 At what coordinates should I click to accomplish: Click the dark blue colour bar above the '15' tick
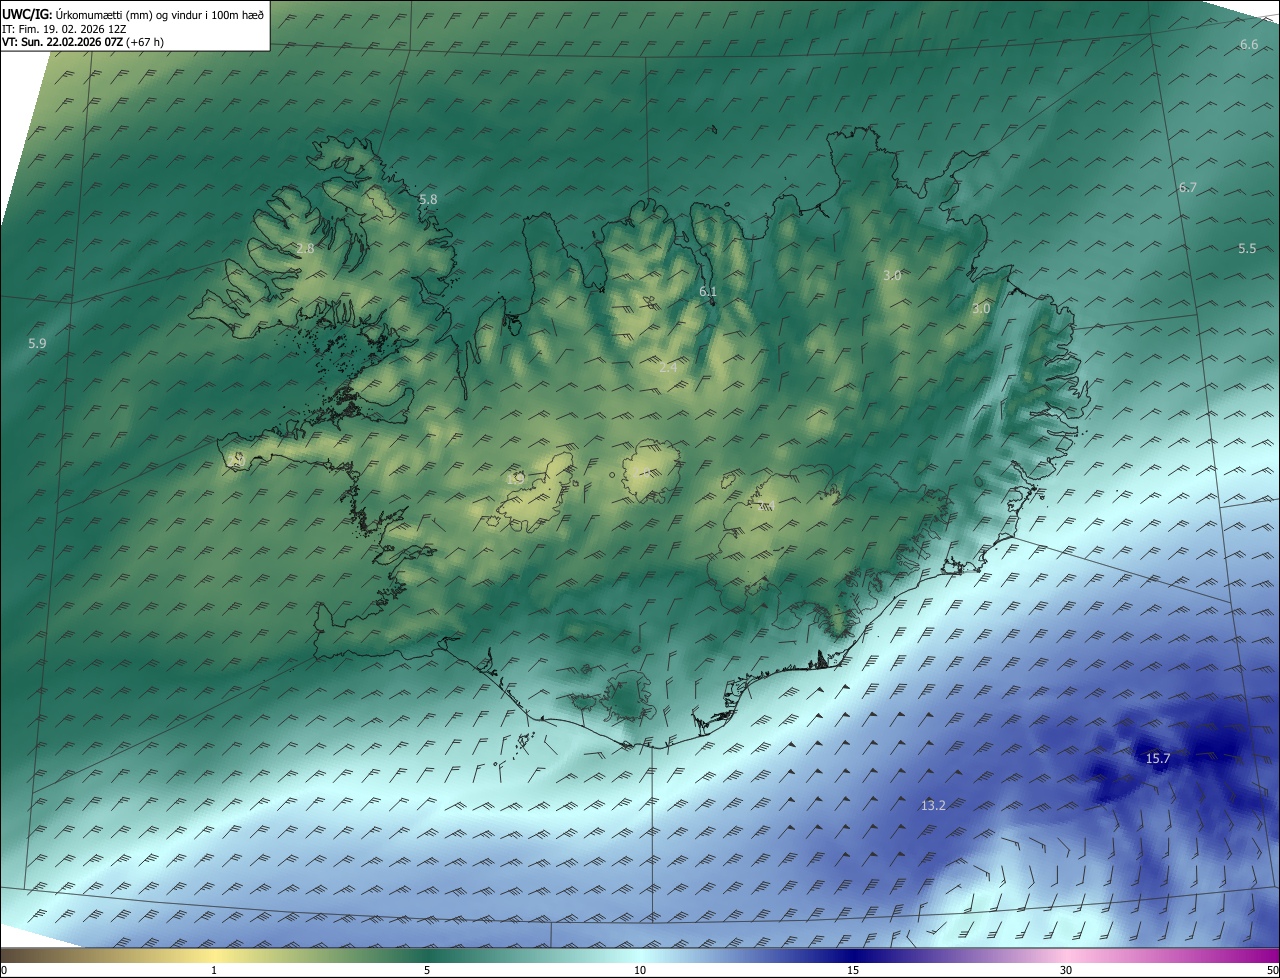pos(853,955)
